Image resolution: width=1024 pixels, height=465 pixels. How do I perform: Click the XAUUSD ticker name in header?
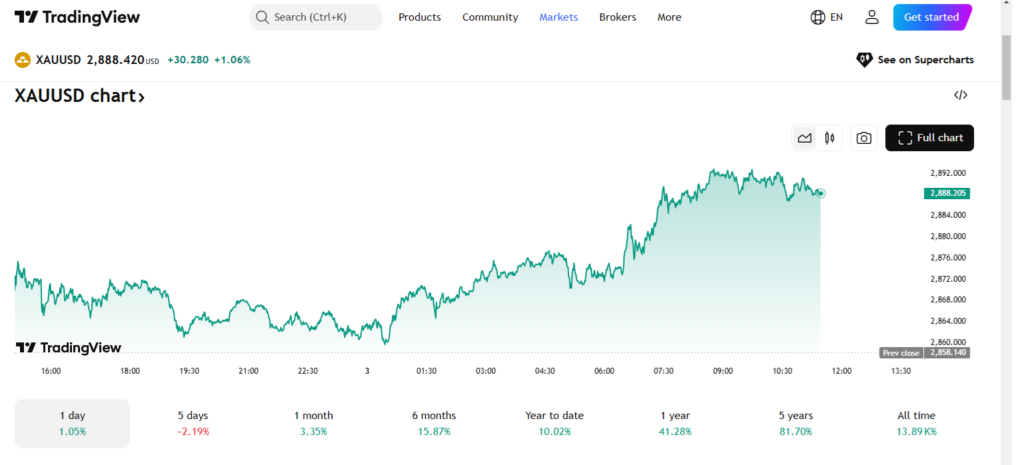59,60
